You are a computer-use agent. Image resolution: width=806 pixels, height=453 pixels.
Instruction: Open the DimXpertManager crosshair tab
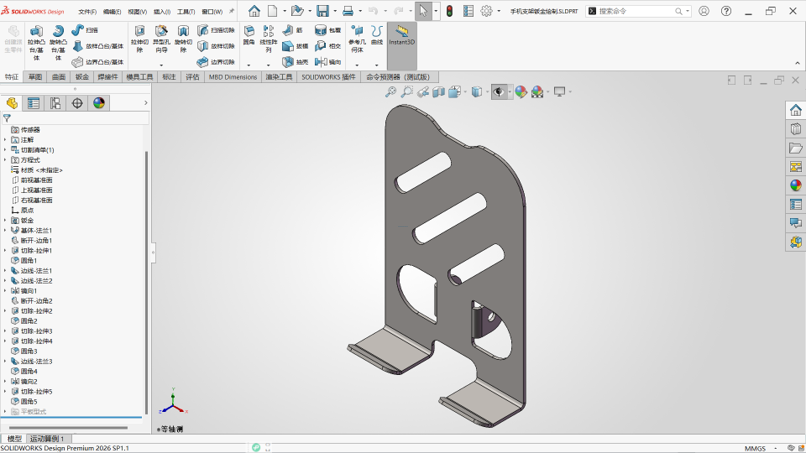pyautogui.click(x=77, y=103)
